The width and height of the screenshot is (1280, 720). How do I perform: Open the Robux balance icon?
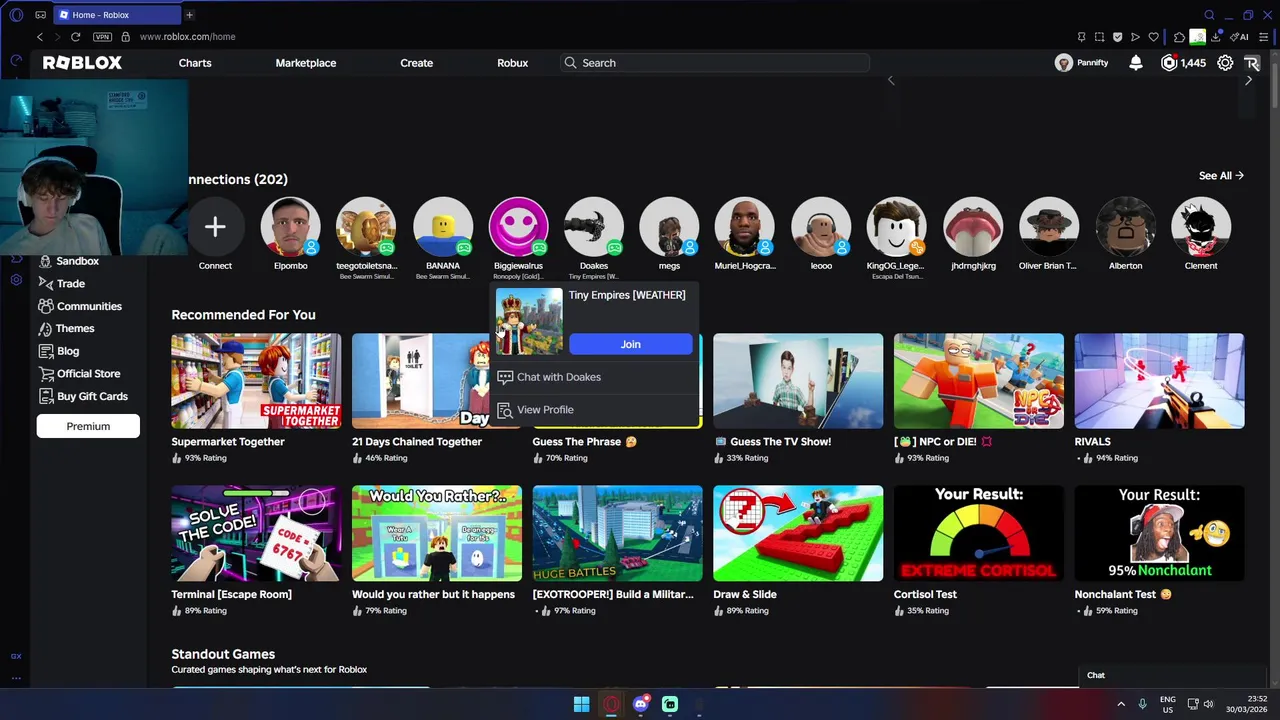pyautogui.click(x=1169, y=63)
